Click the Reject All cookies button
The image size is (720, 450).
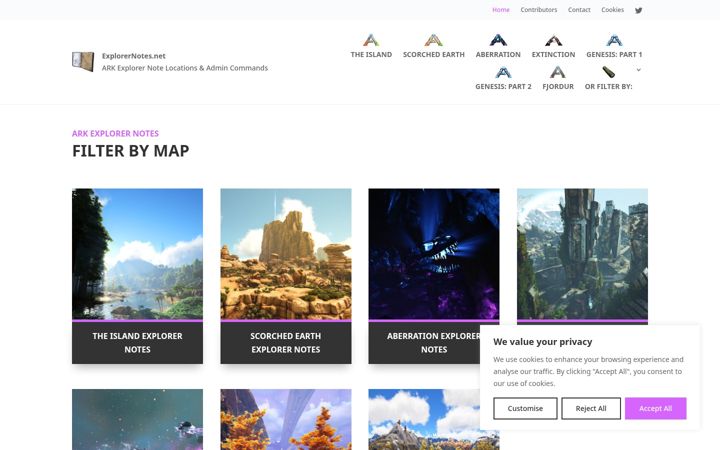[591, 408]
